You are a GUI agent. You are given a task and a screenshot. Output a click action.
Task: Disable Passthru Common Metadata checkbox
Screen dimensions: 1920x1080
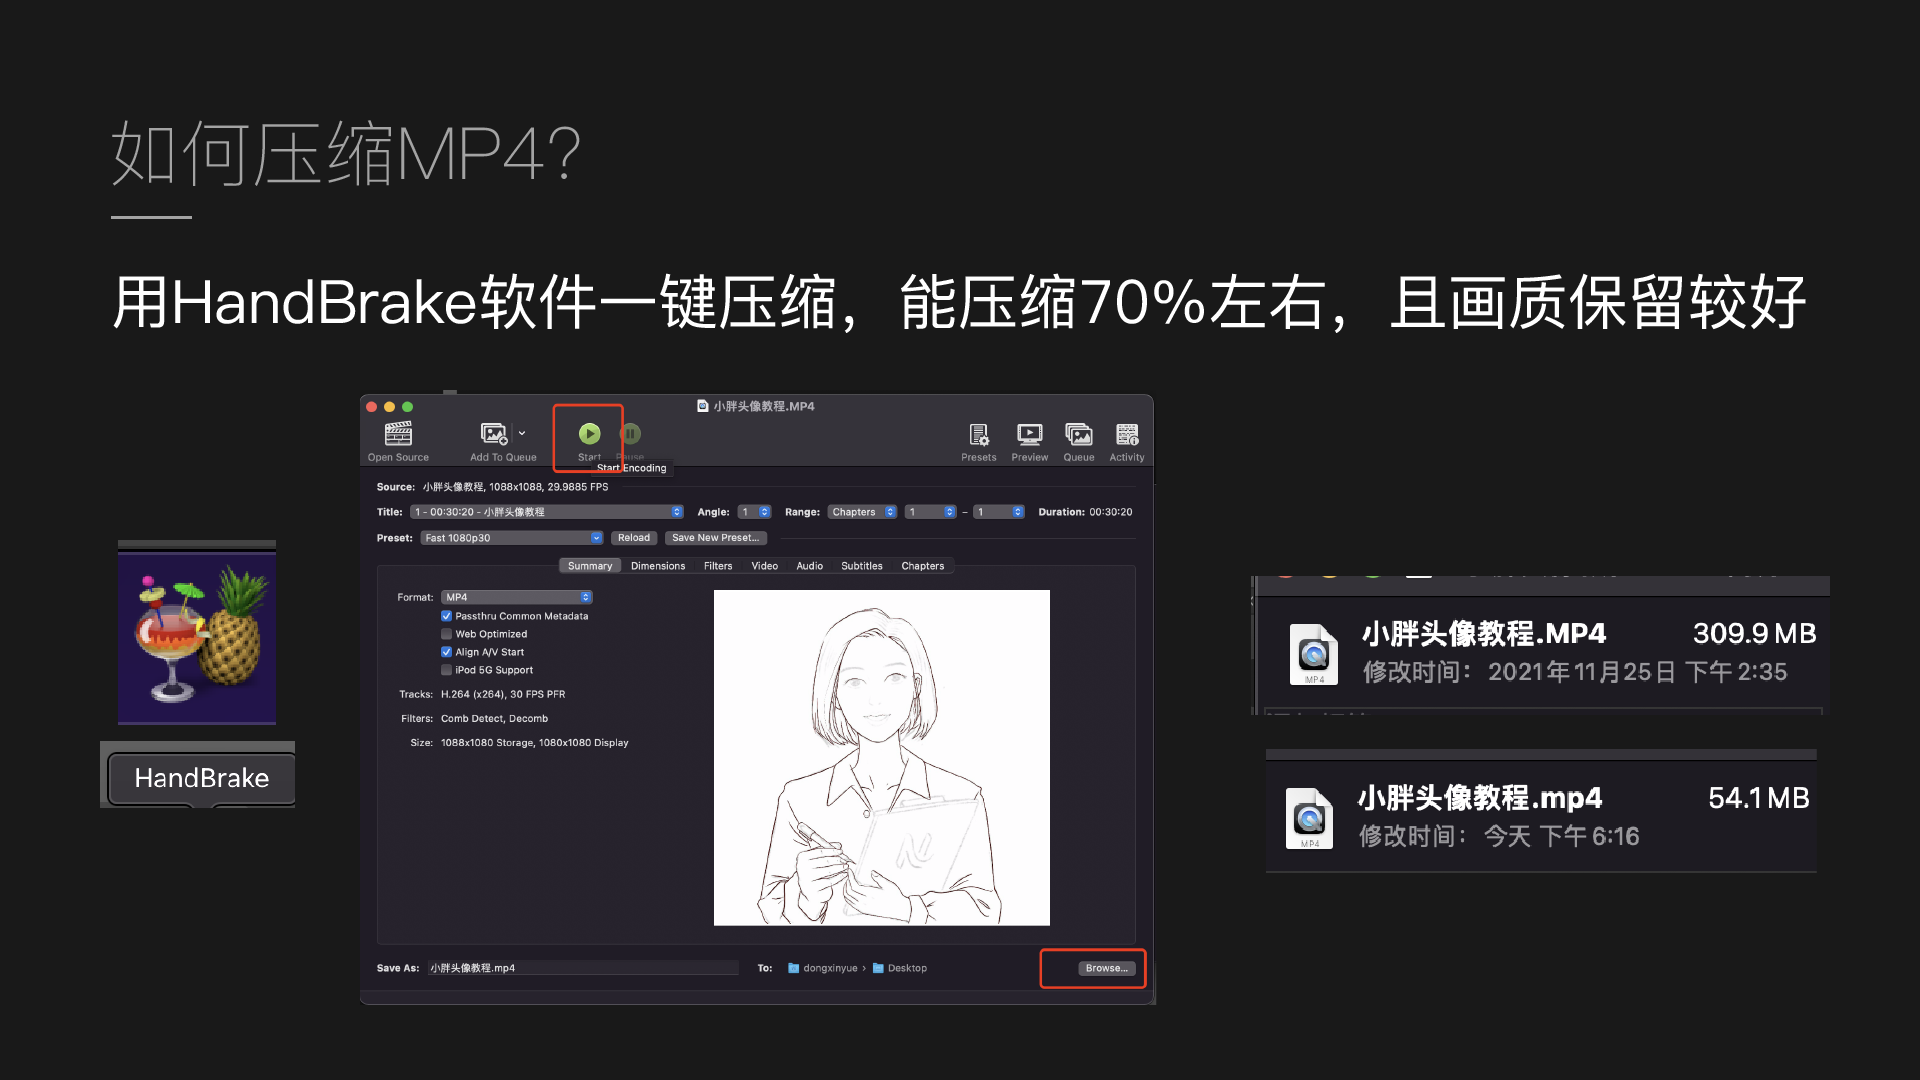pyautogui.click(x=447, y=616)
